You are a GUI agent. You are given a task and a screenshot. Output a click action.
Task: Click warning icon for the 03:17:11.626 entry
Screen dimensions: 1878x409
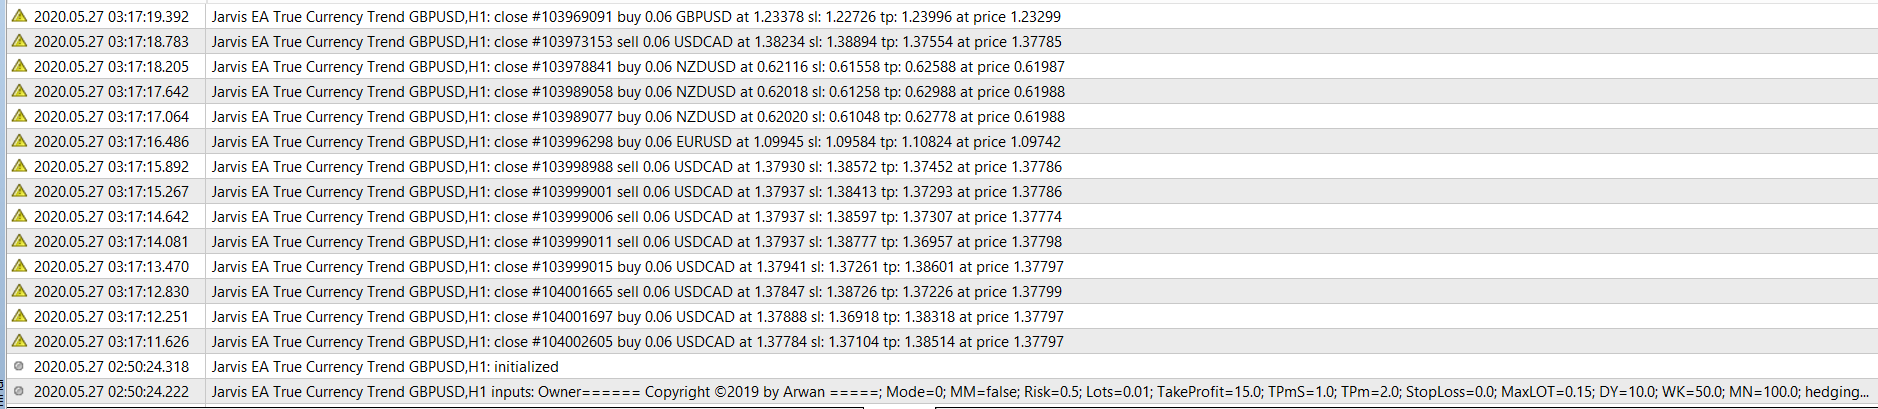pyautogui.click(x=19, y=341)
